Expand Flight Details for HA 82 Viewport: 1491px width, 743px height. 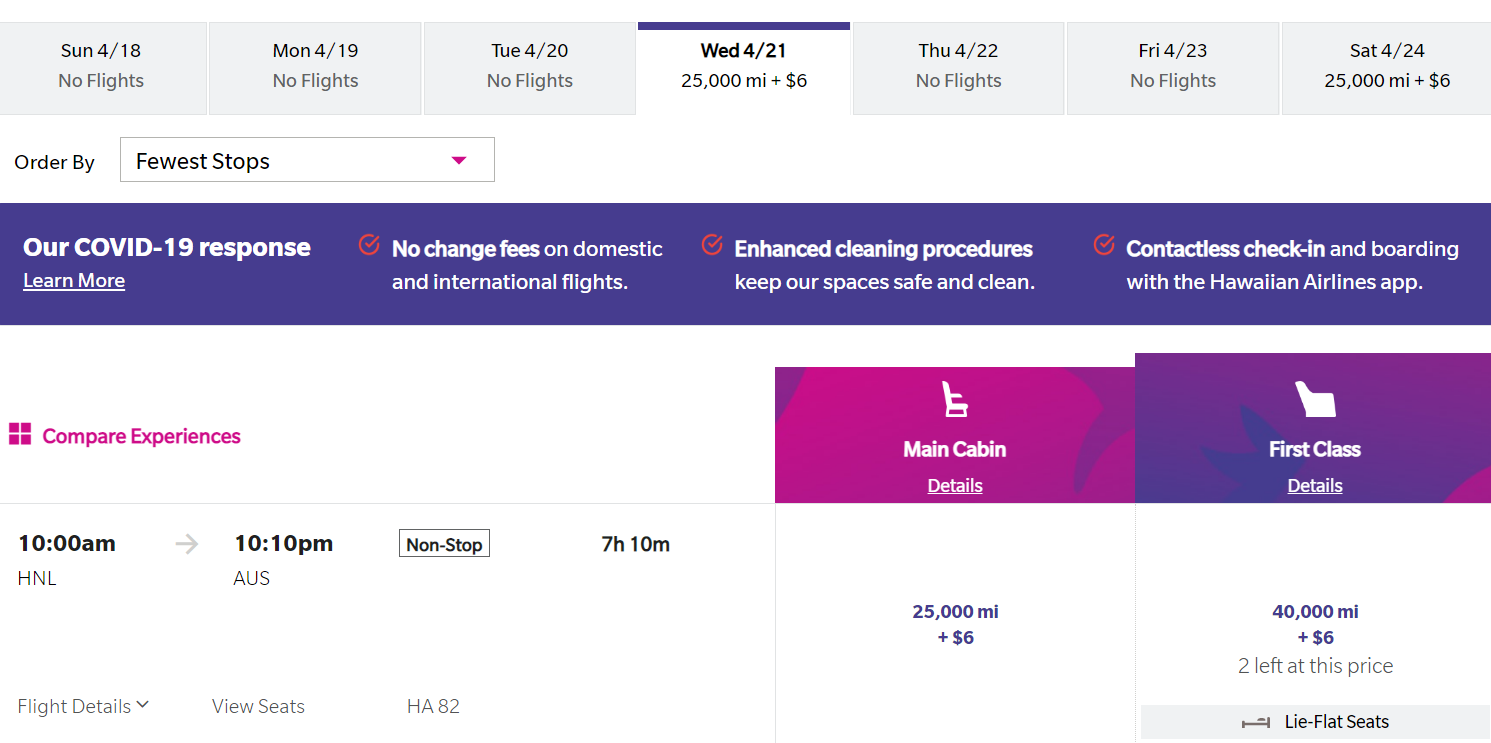[x=83, y=706]
